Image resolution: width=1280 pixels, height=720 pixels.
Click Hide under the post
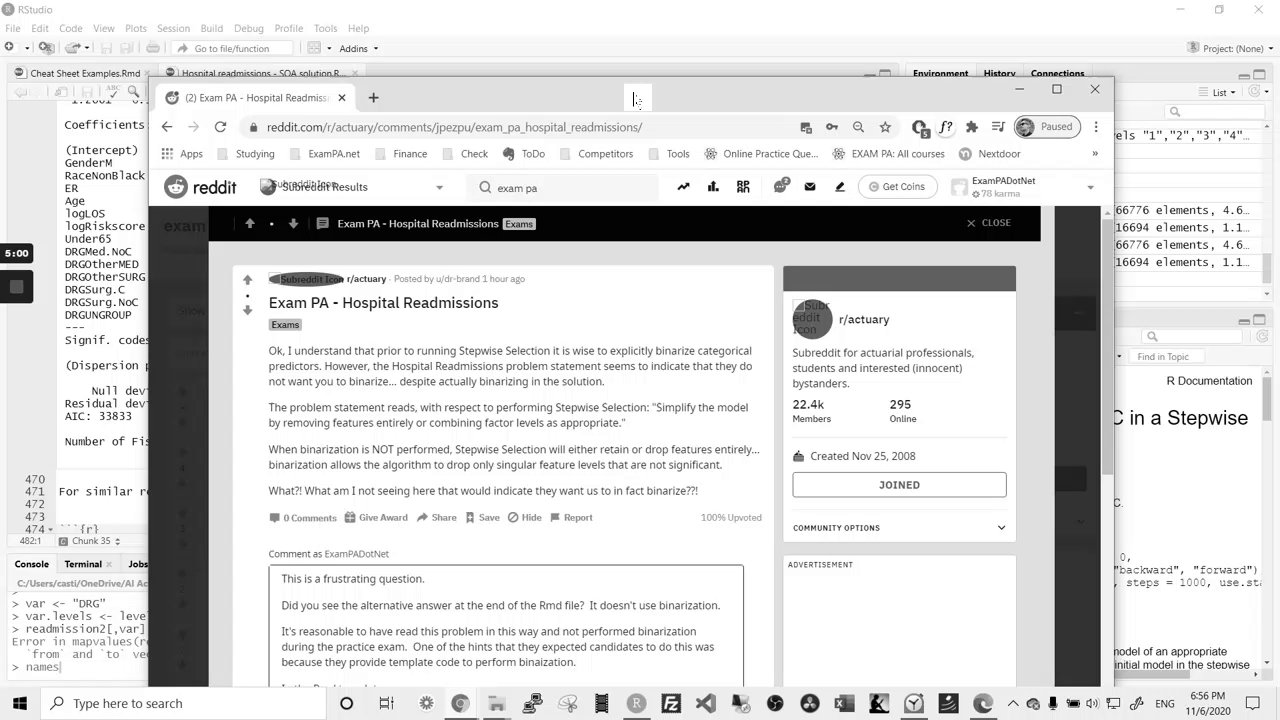point(525,518)
